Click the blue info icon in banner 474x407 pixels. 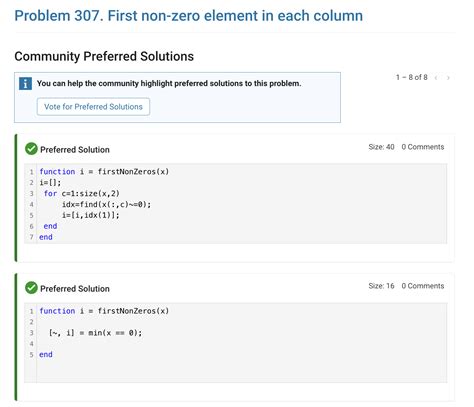tap(25, 83)
